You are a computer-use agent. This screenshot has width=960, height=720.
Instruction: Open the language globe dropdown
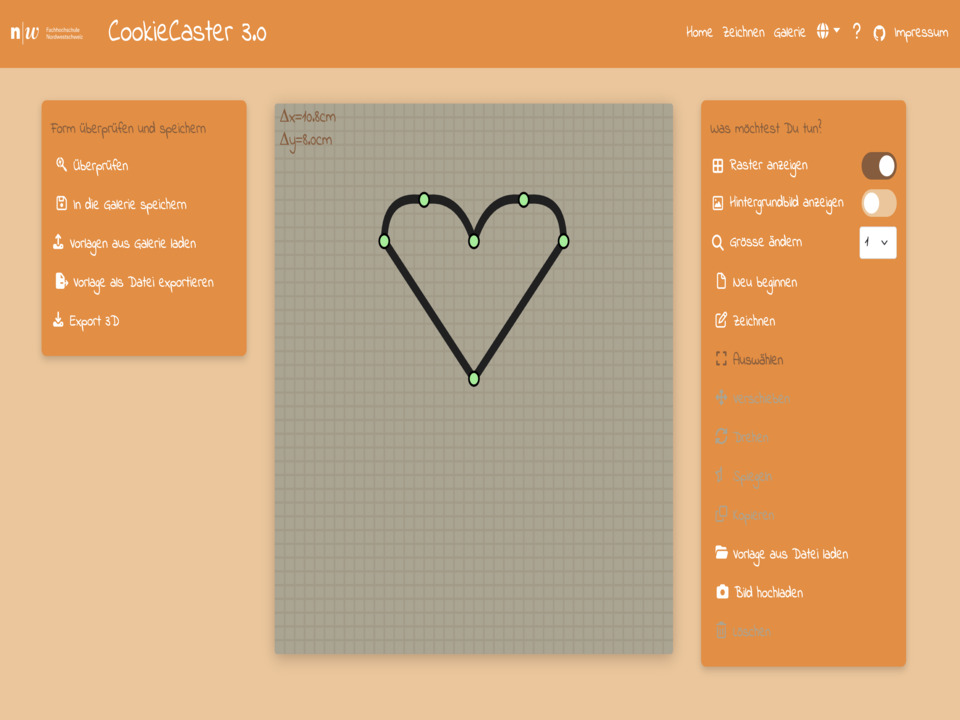tap(828, 31)
